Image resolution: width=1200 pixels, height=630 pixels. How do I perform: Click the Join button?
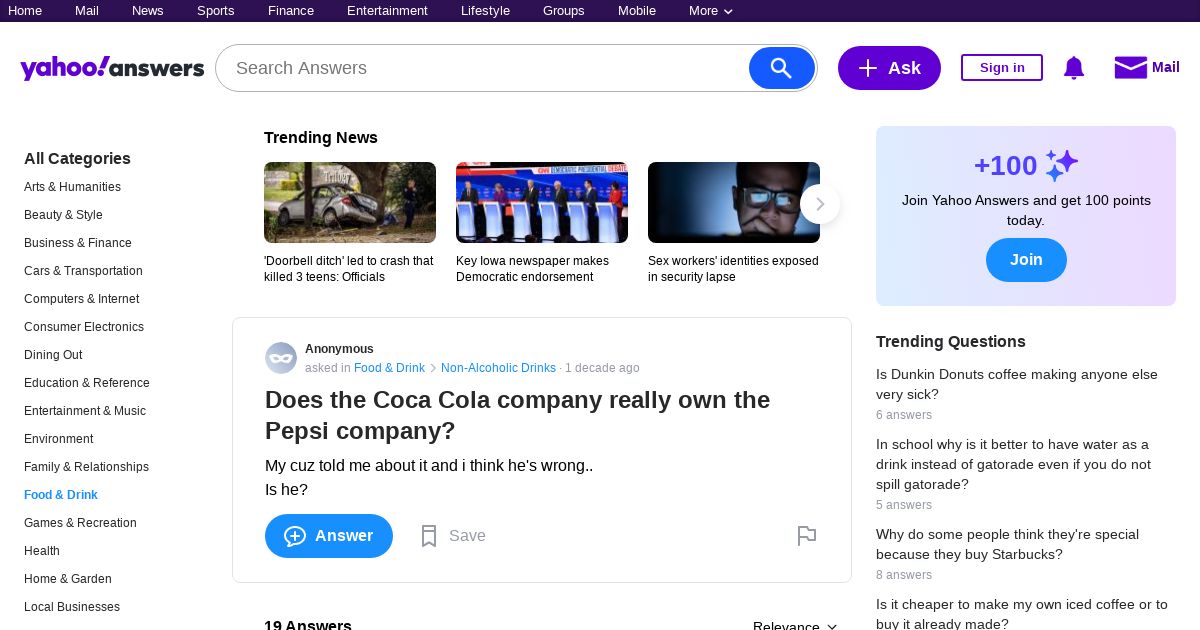coord(1026,260)
